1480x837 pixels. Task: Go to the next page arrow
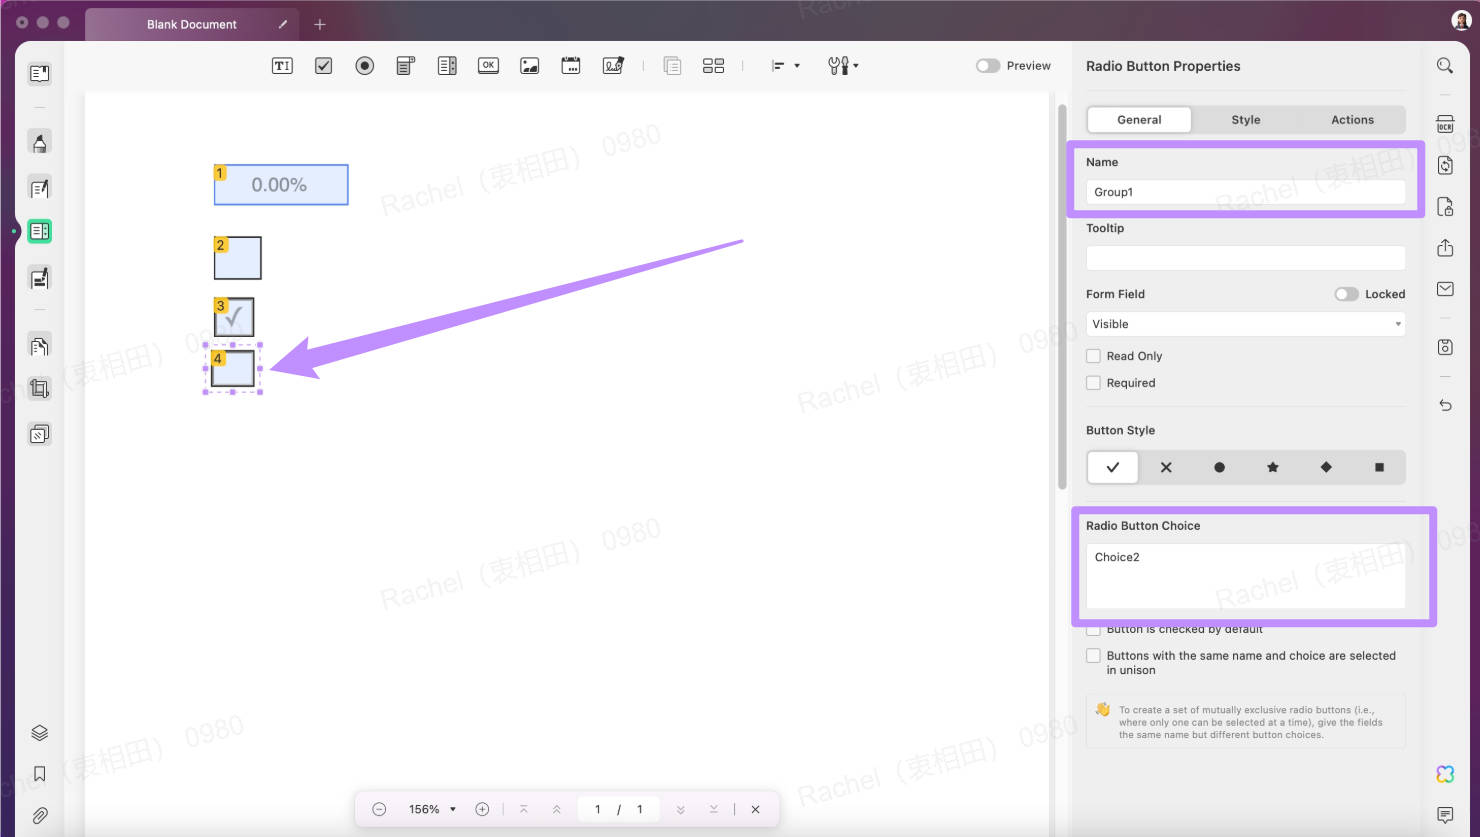coord(680,809)
